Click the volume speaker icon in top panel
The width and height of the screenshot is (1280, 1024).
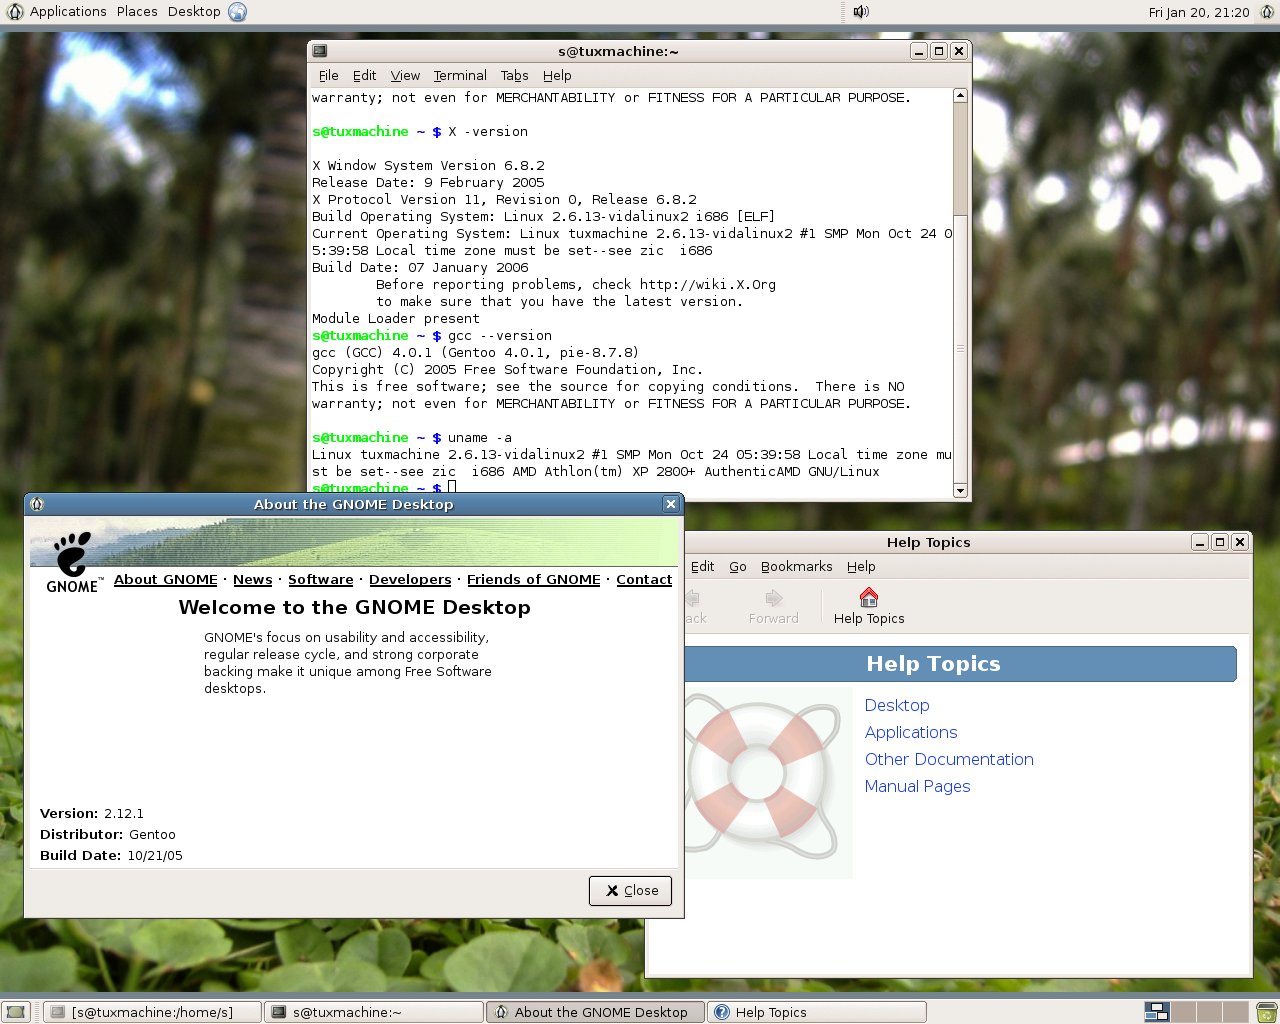point(861,12)
